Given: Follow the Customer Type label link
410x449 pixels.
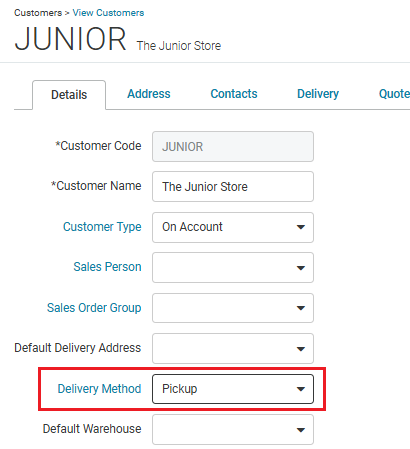Looking at the screenshot, I should [x=102, y=227].
